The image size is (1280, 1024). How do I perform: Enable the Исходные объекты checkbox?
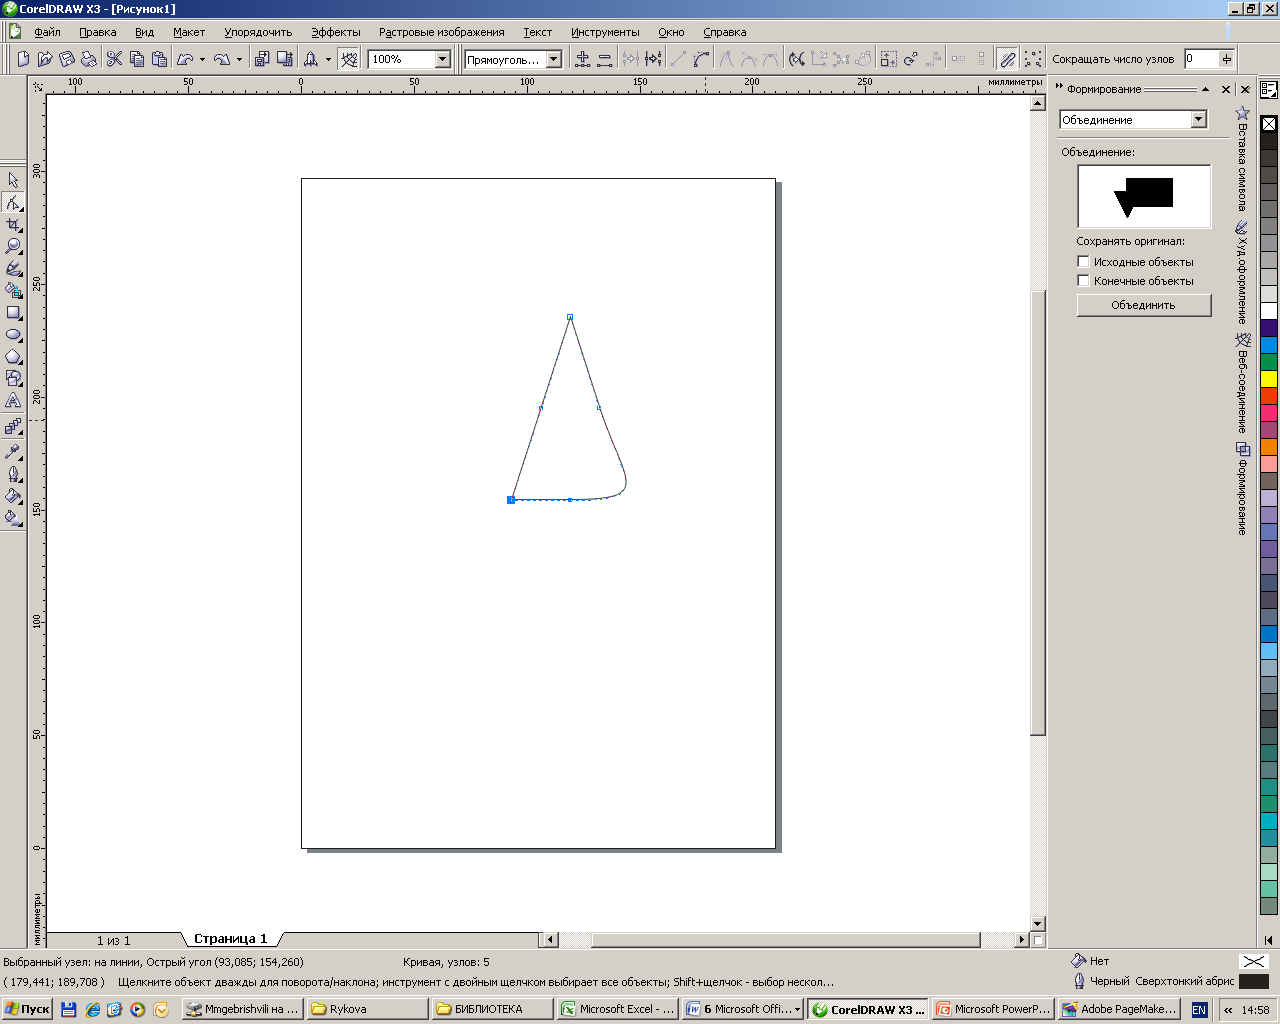[x=1083, y=261]
